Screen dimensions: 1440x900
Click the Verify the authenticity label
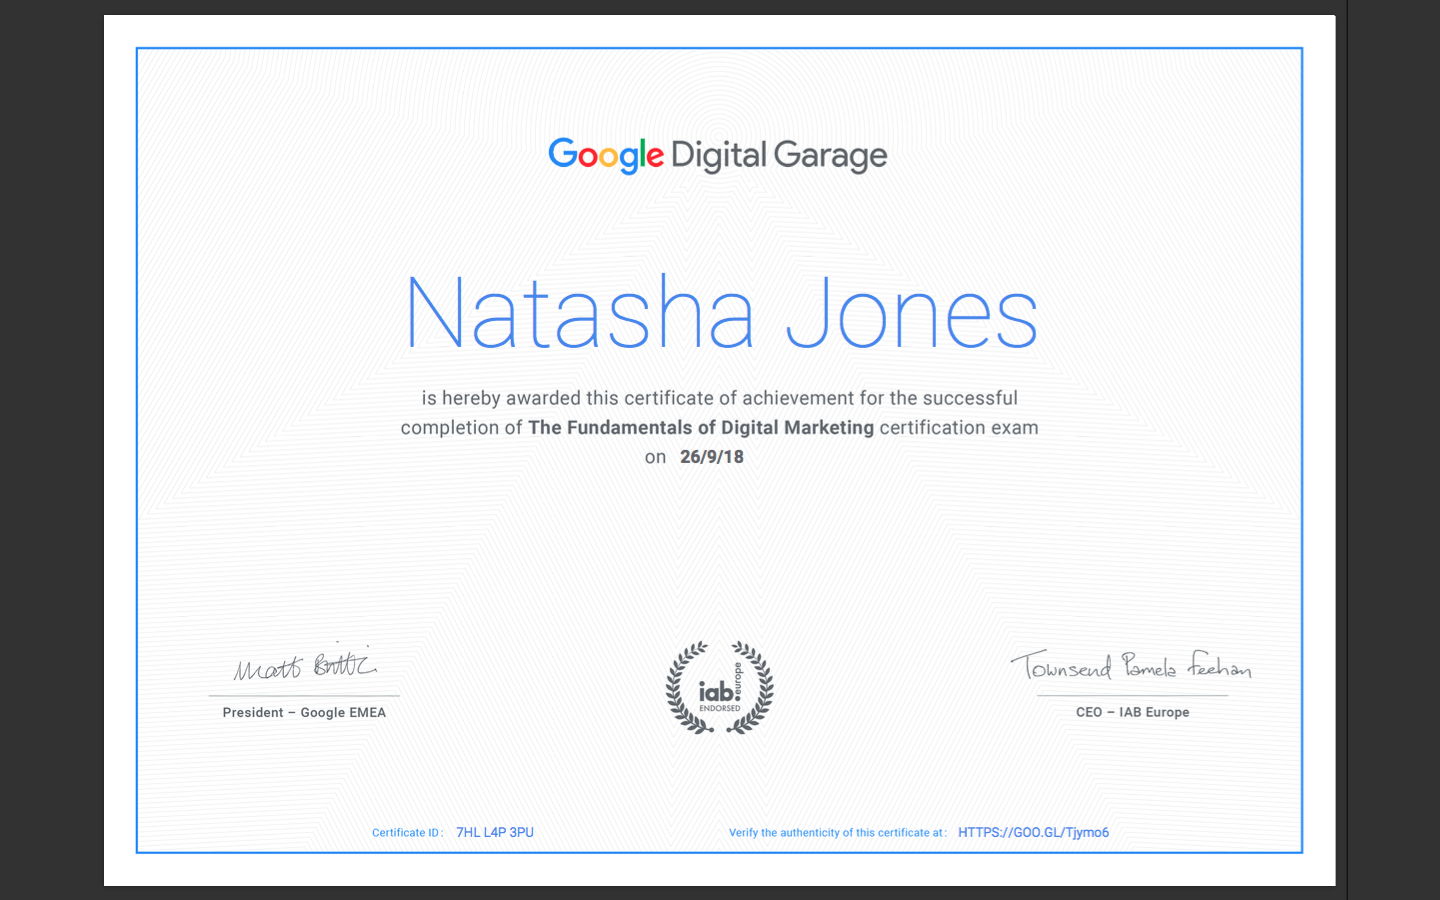pyautogui.click(x=837, y=833)
